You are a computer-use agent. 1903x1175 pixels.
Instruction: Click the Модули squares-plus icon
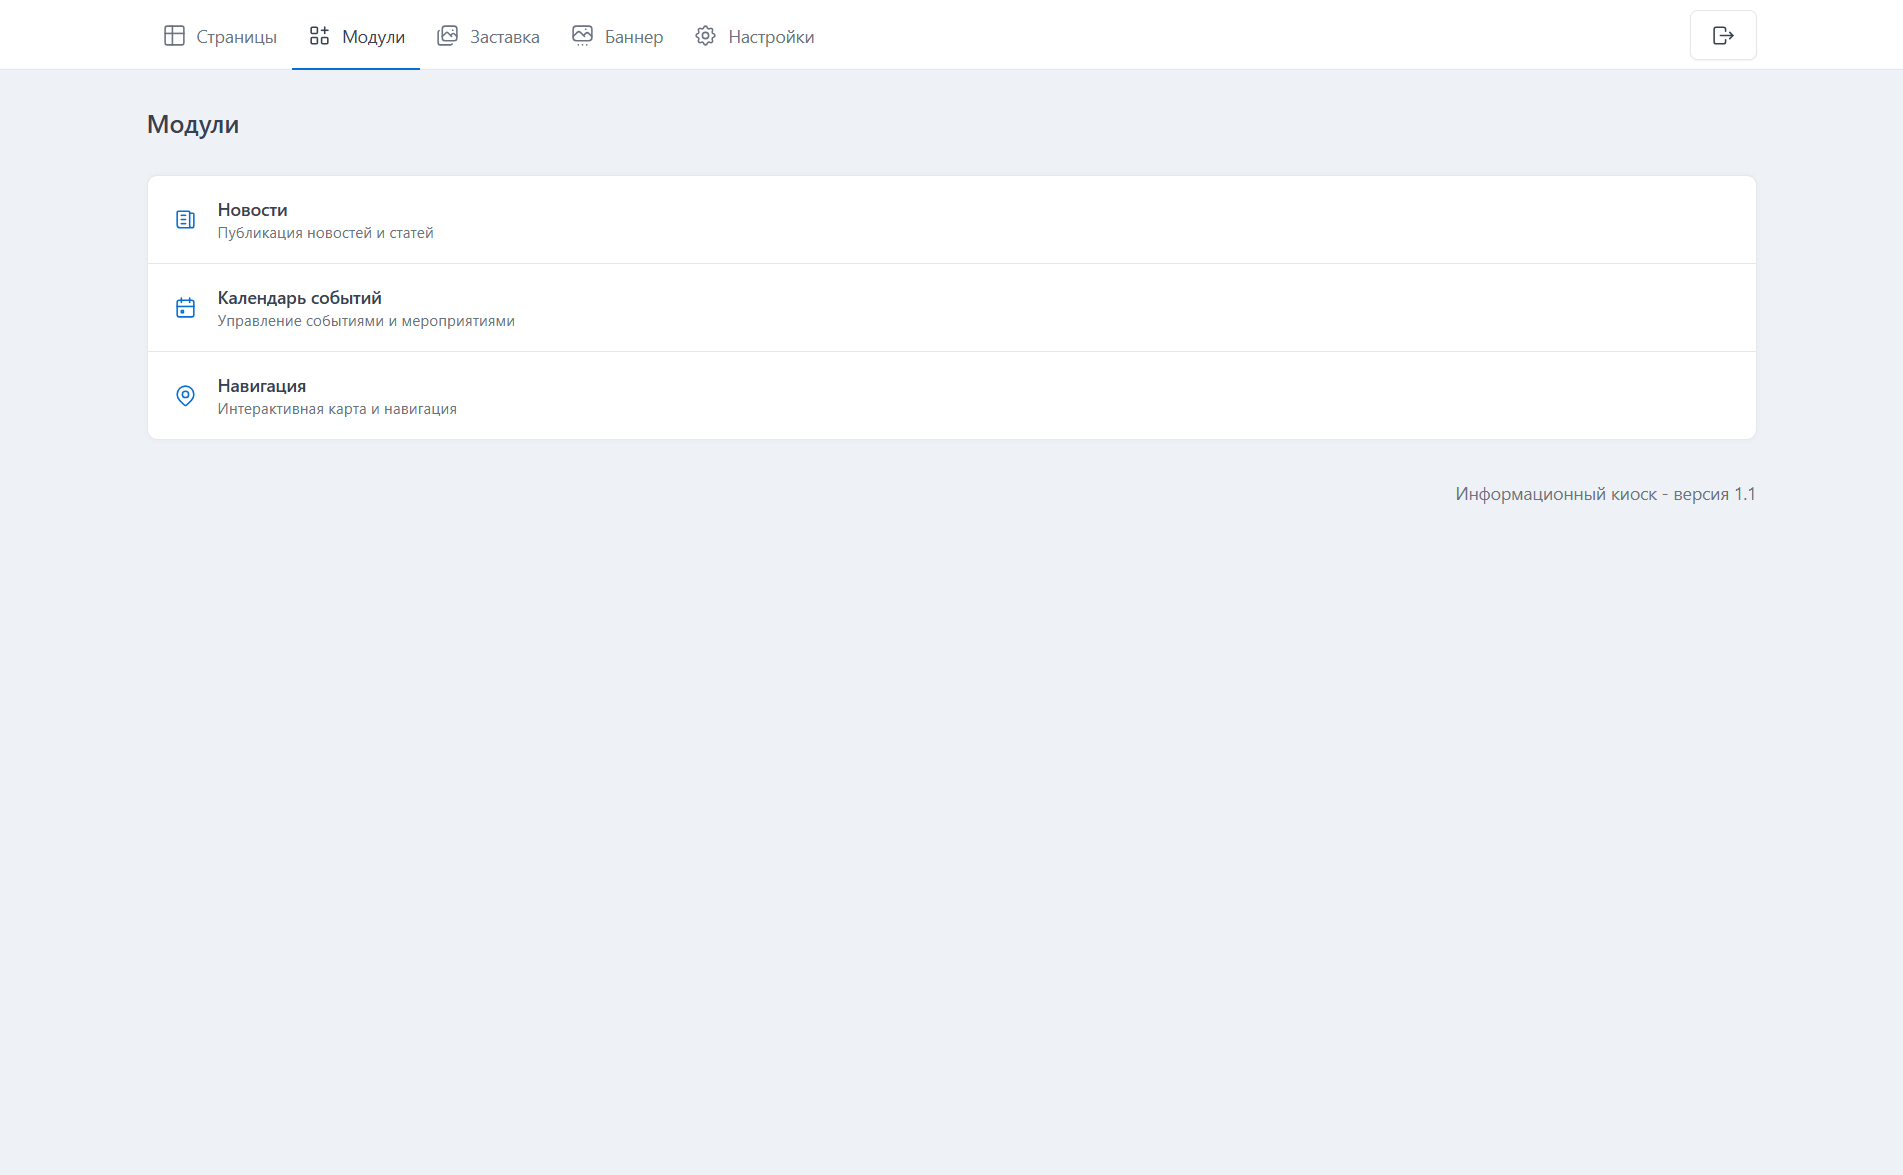(x=319, y=36)
